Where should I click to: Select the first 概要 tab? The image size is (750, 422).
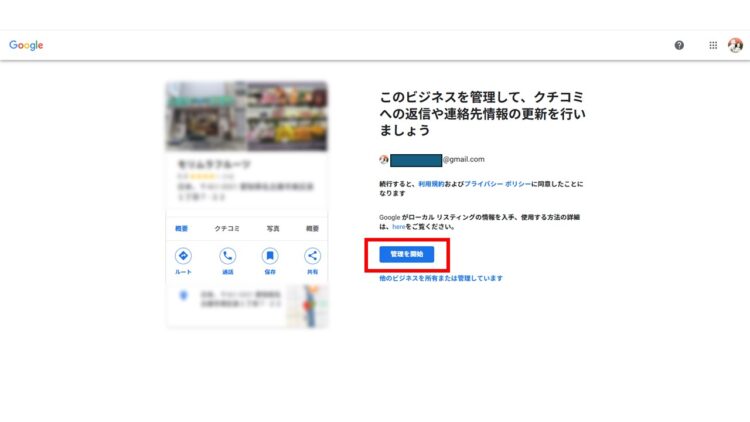[x=181, y=229]
